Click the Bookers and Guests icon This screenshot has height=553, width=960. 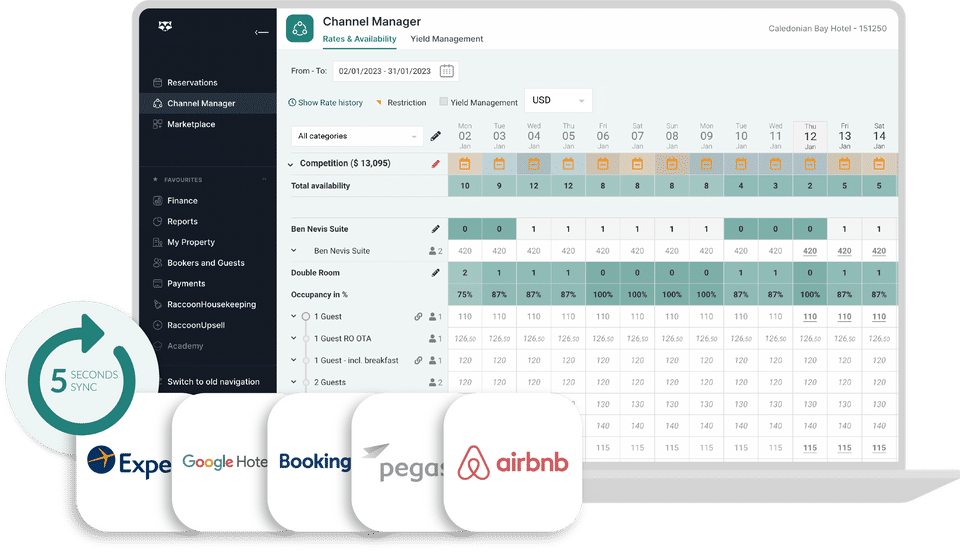point(157,263)
